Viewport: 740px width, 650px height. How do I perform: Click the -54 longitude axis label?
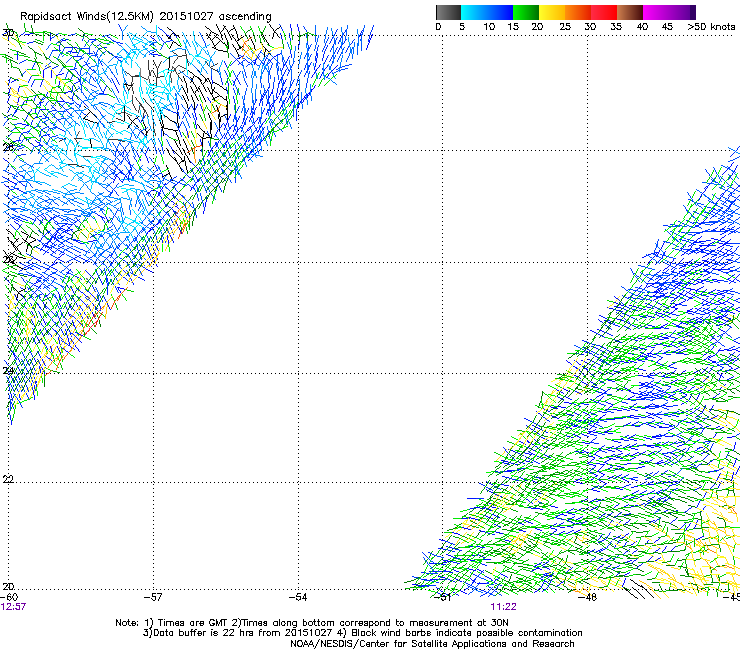click(x=298, y=597)
